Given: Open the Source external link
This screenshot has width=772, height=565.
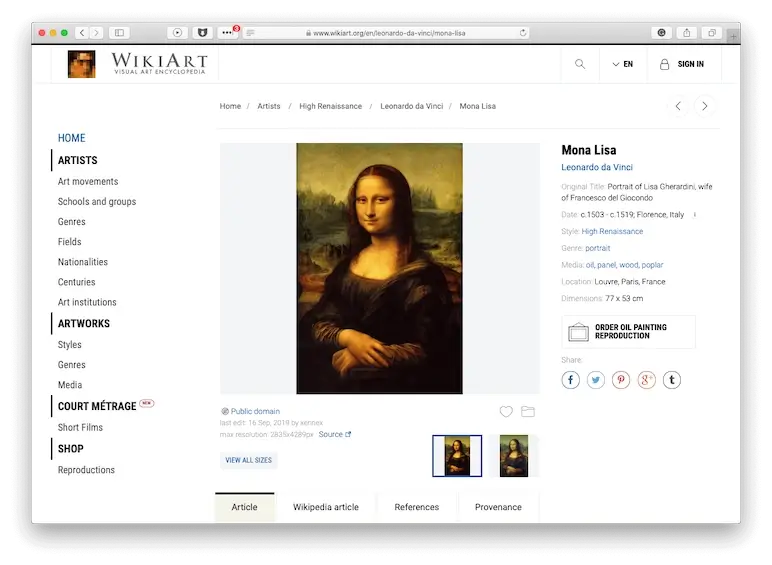Looking at the screenshot, I should click(334, 434).
